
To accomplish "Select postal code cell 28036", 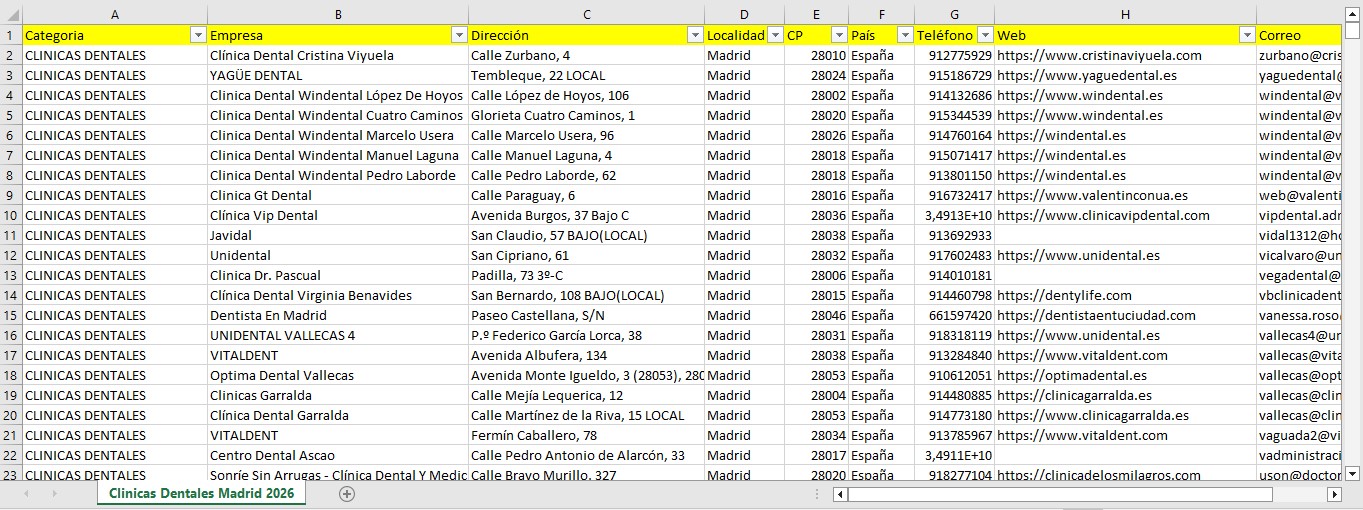I will click(816, 215).
